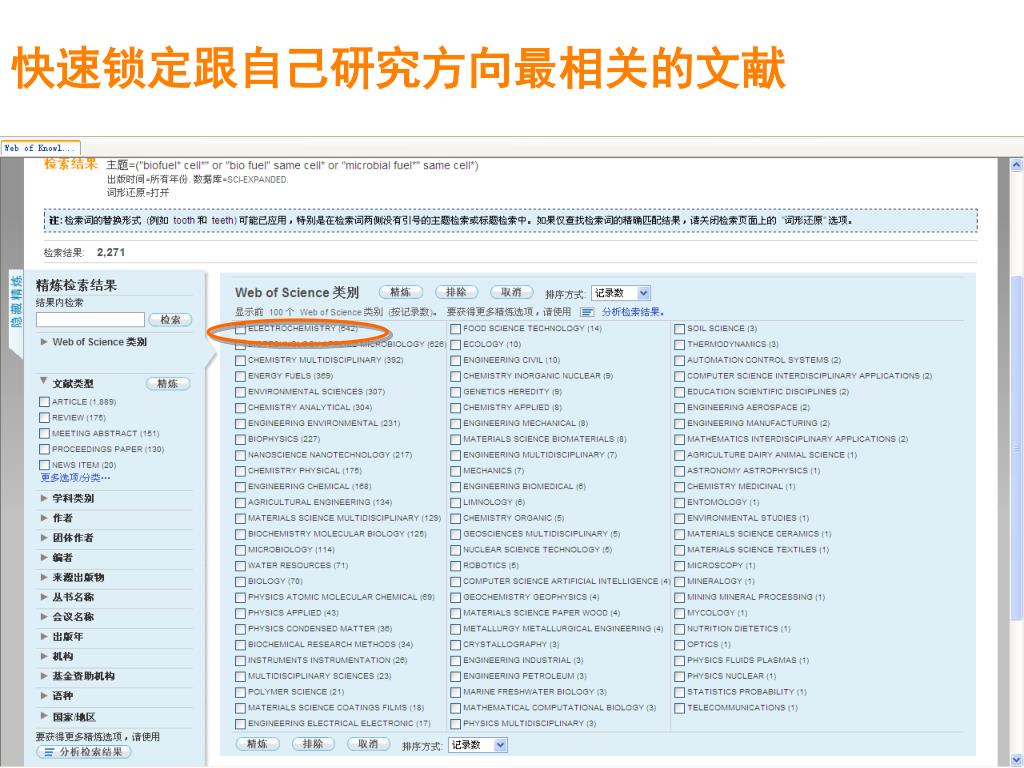The width and height of the screenshot is (1024, 768).
Task: Click the scrollbar down arrow
Action: click(1016, 760)
